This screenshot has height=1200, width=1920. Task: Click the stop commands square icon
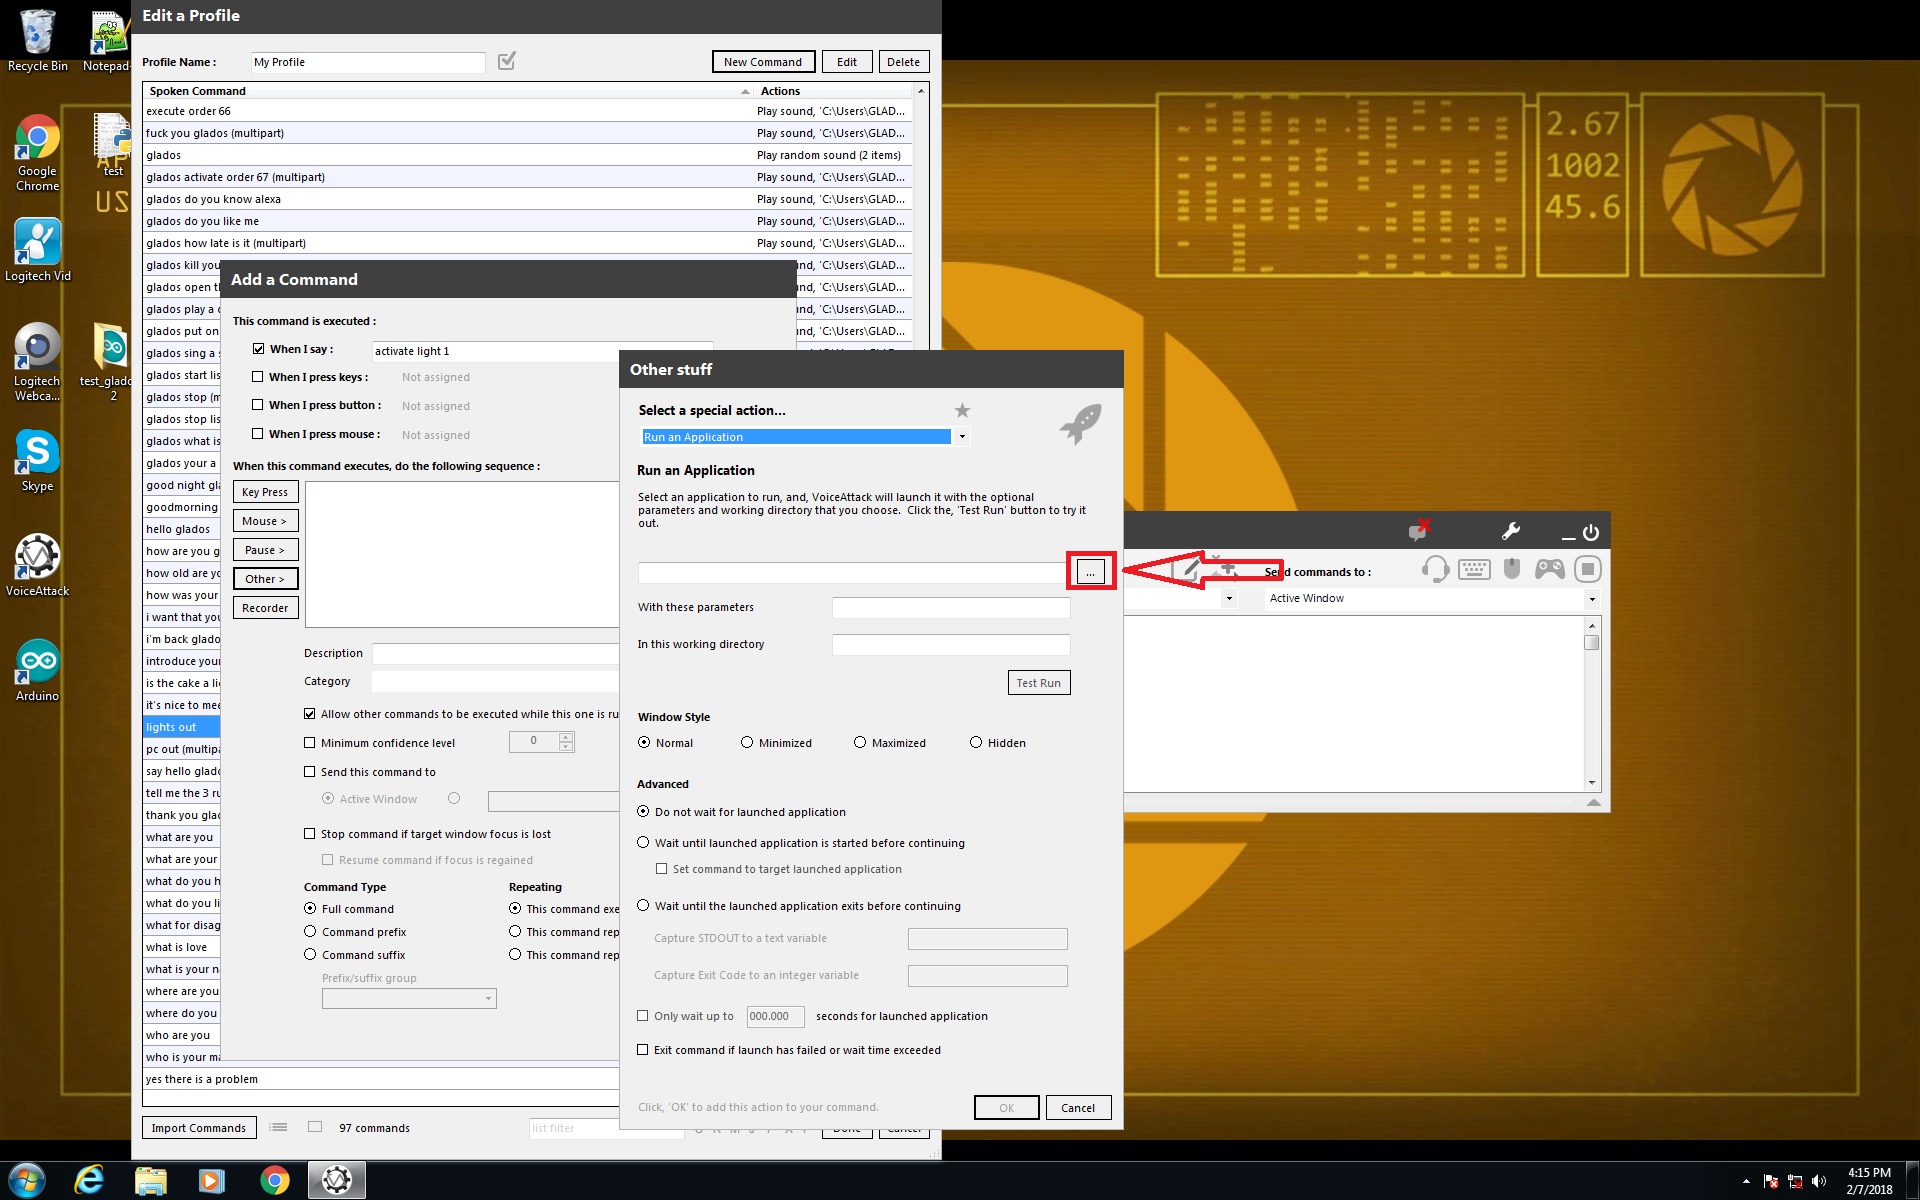pos(1587,570)
